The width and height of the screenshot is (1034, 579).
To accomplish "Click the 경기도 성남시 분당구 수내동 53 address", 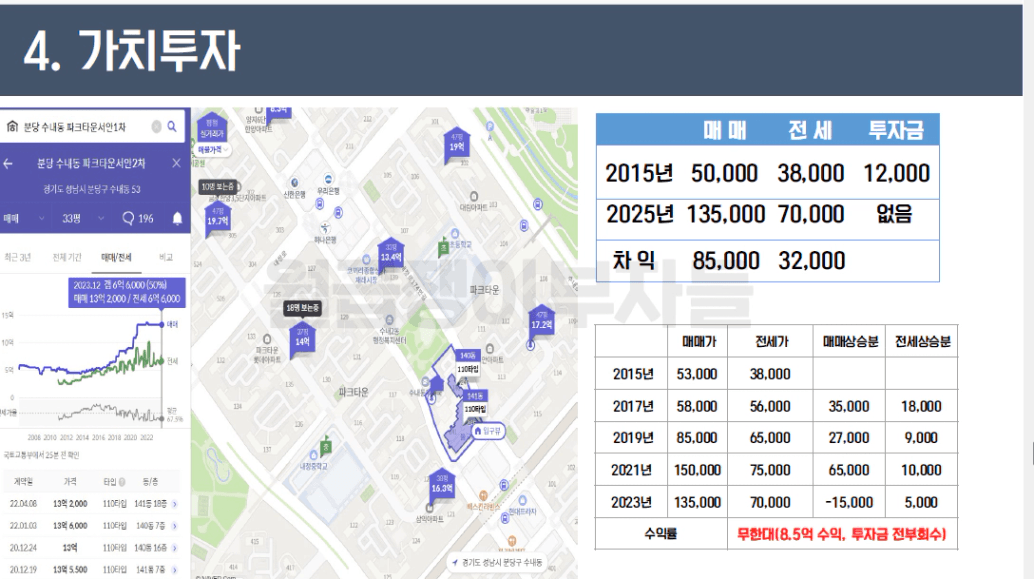I will 92,189.
